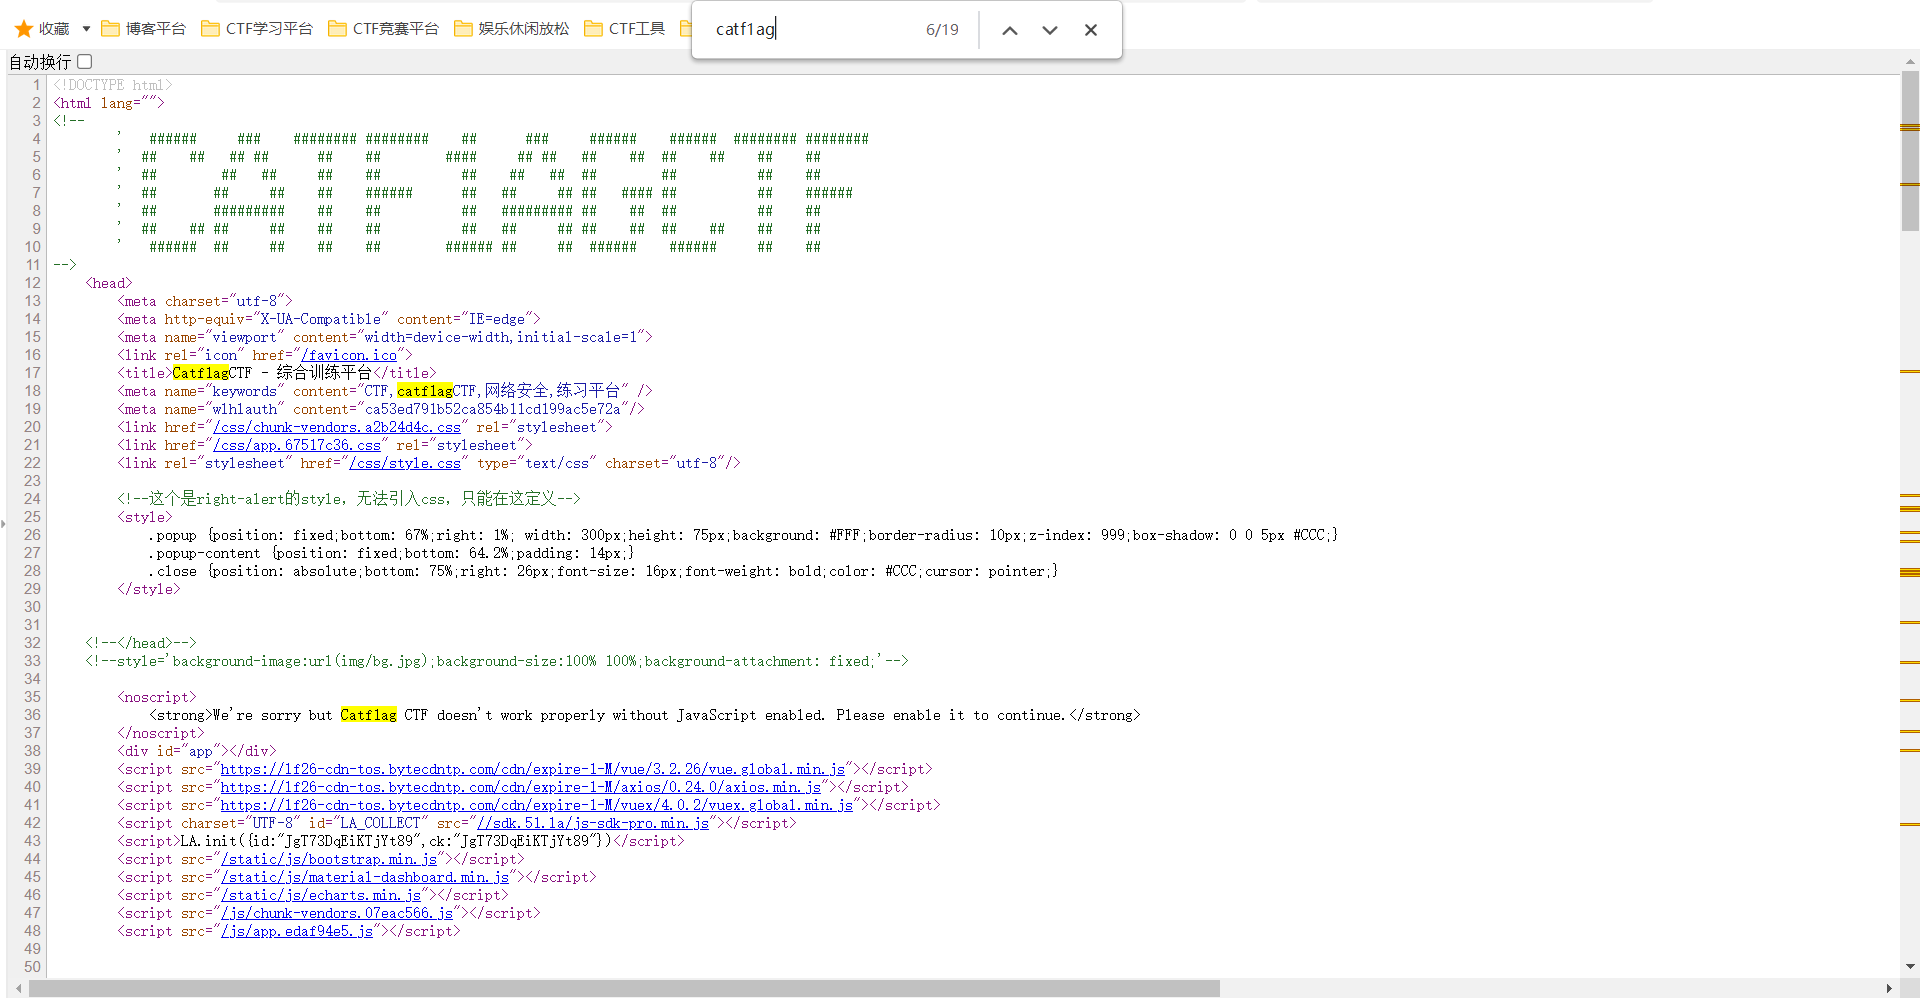Image resolution: width=1920 pixels, height=1000 pixels.
Task: Expand the 收藏 favorites dropdown arrow
Action: pos(86,29)
